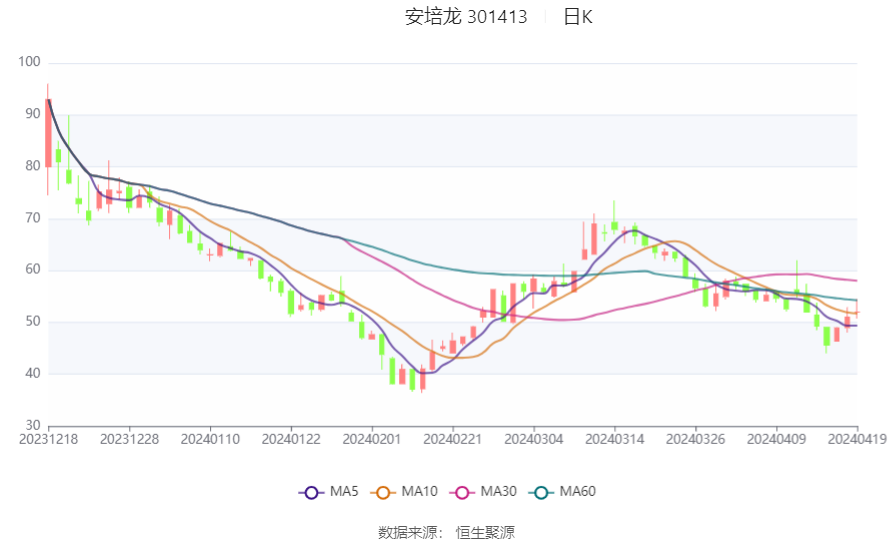The image size is (893, 542).
Task: Click the 20240221 date axis label
Action: pos(453,440)
